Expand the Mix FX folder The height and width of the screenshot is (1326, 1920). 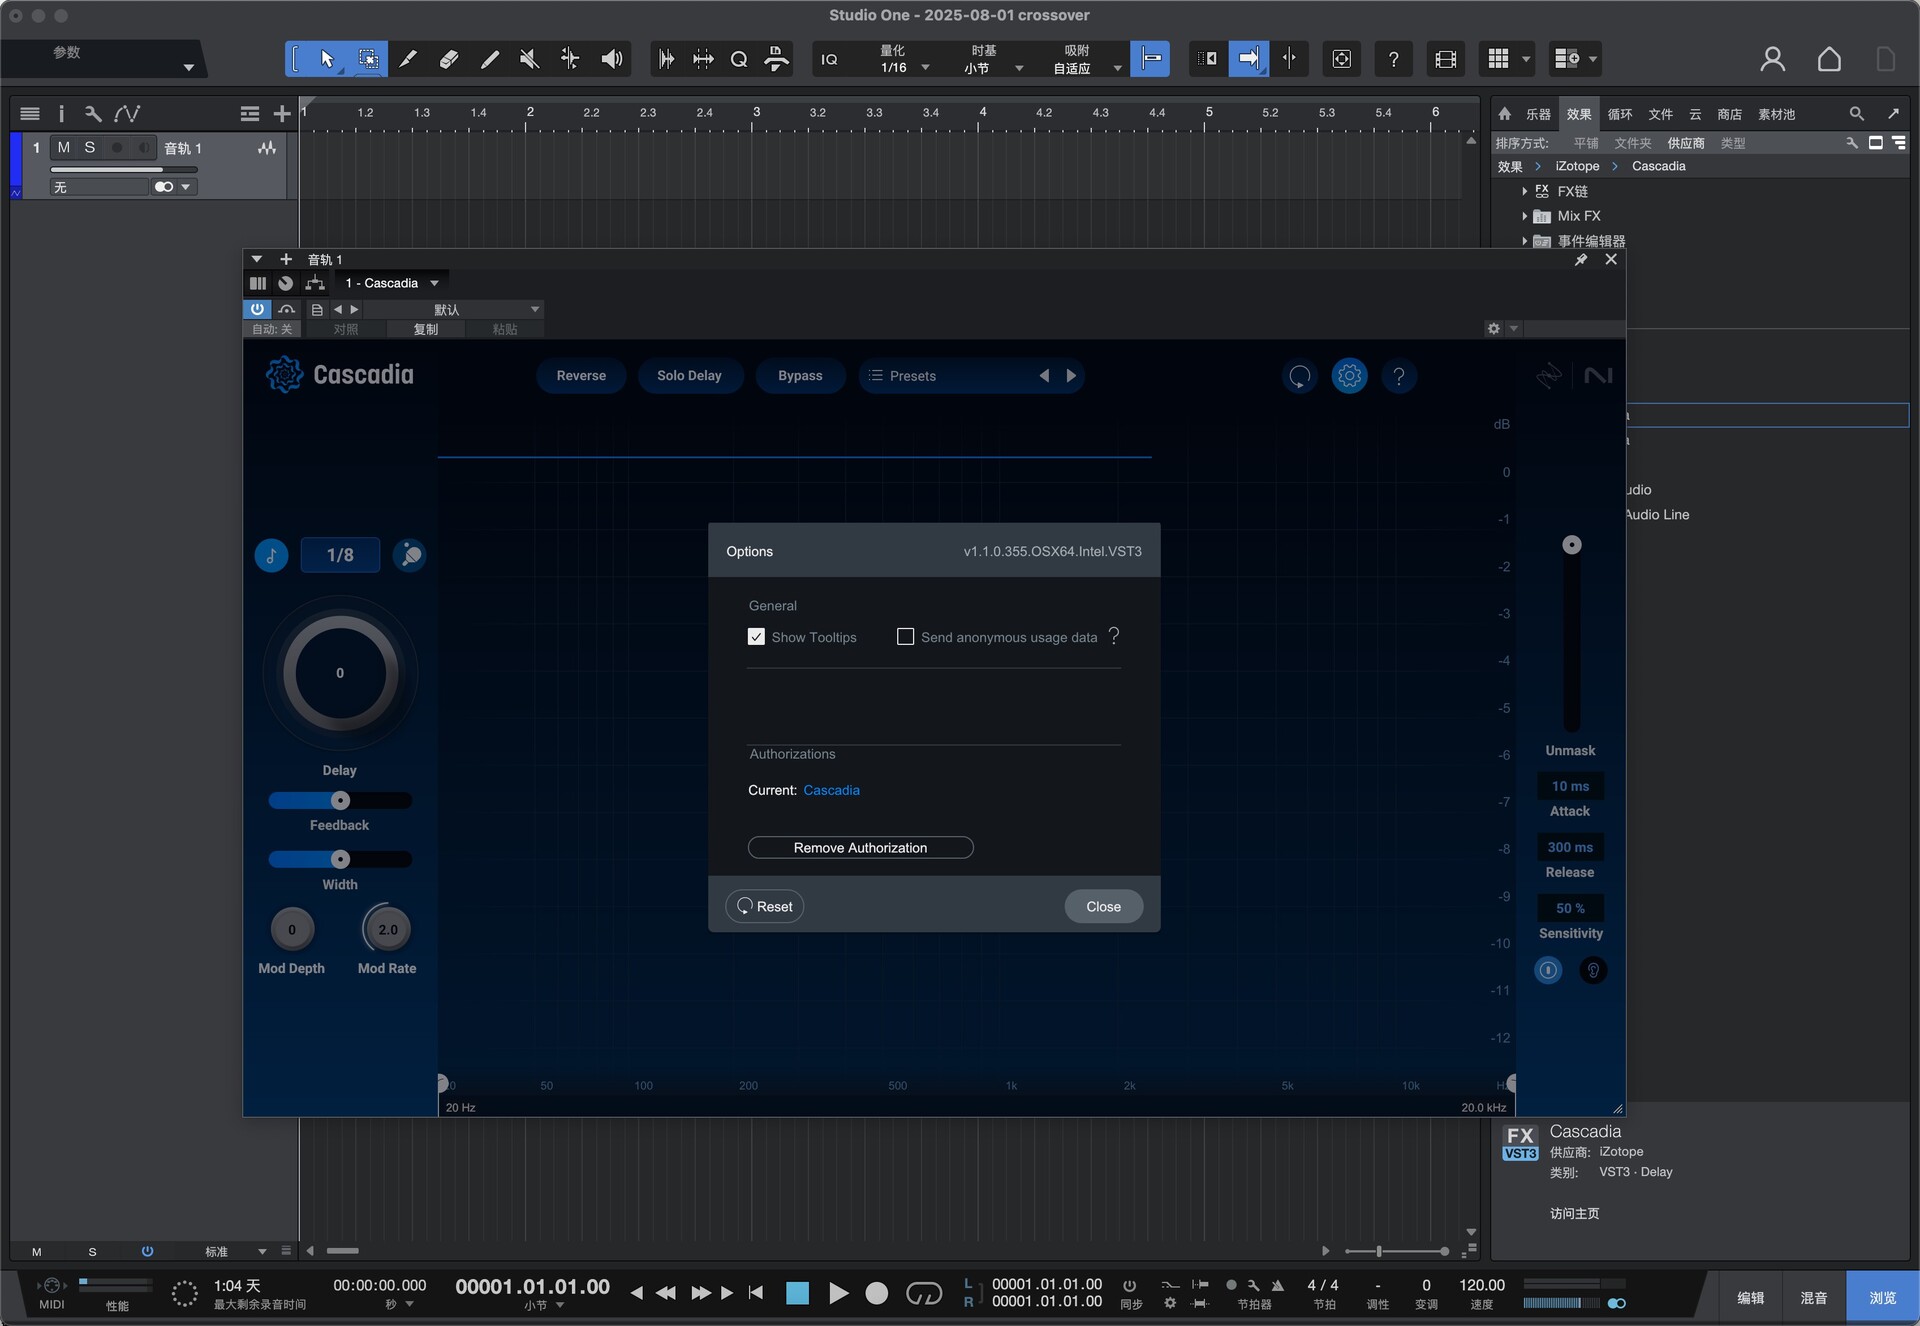click(1524, 216)
